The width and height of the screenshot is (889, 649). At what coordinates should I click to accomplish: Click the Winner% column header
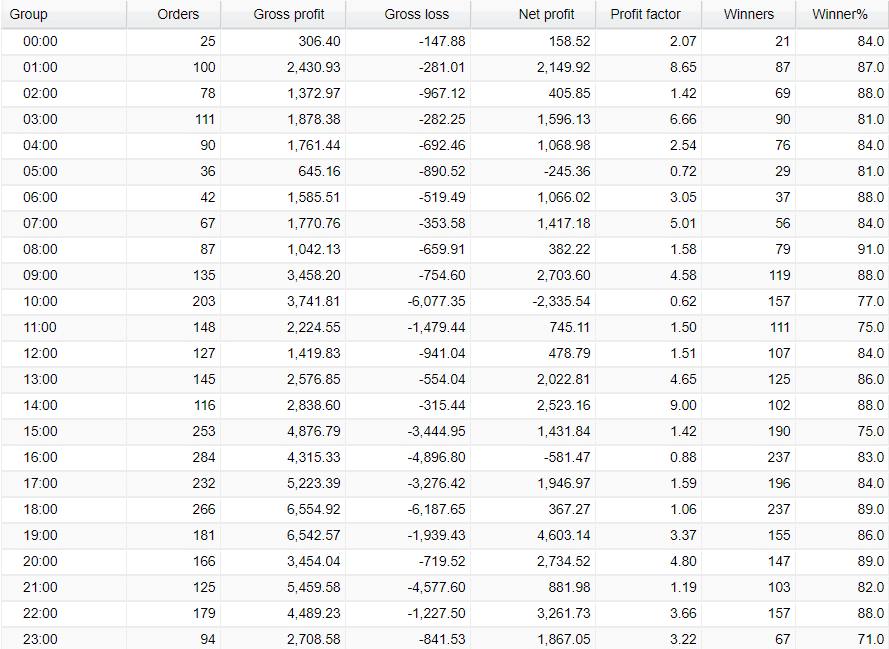pyautogui.click(x=840, y=14)
